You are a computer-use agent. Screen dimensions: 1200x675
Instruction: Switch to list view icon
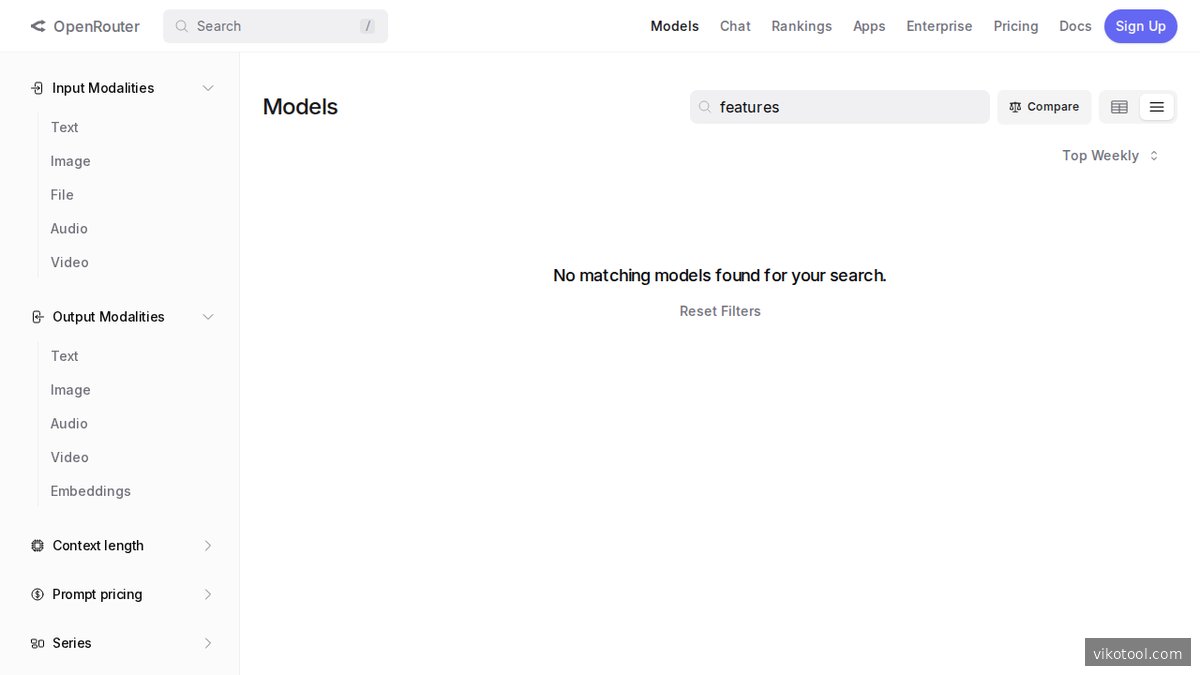pyautogui.click(x=1156, y=107)
